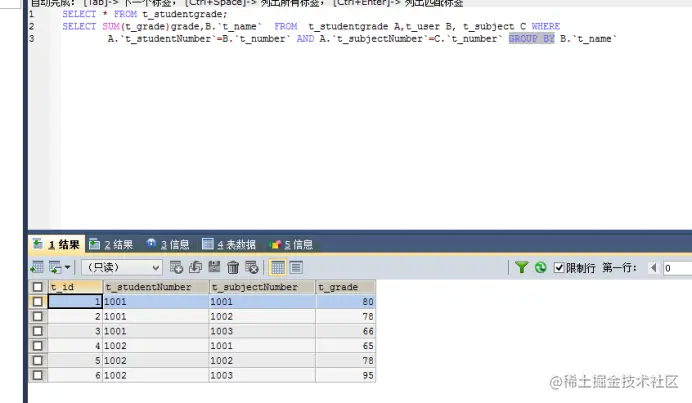Click the duplicate current row icon
Screen dimensions: 692x403
tap(195, 267)
